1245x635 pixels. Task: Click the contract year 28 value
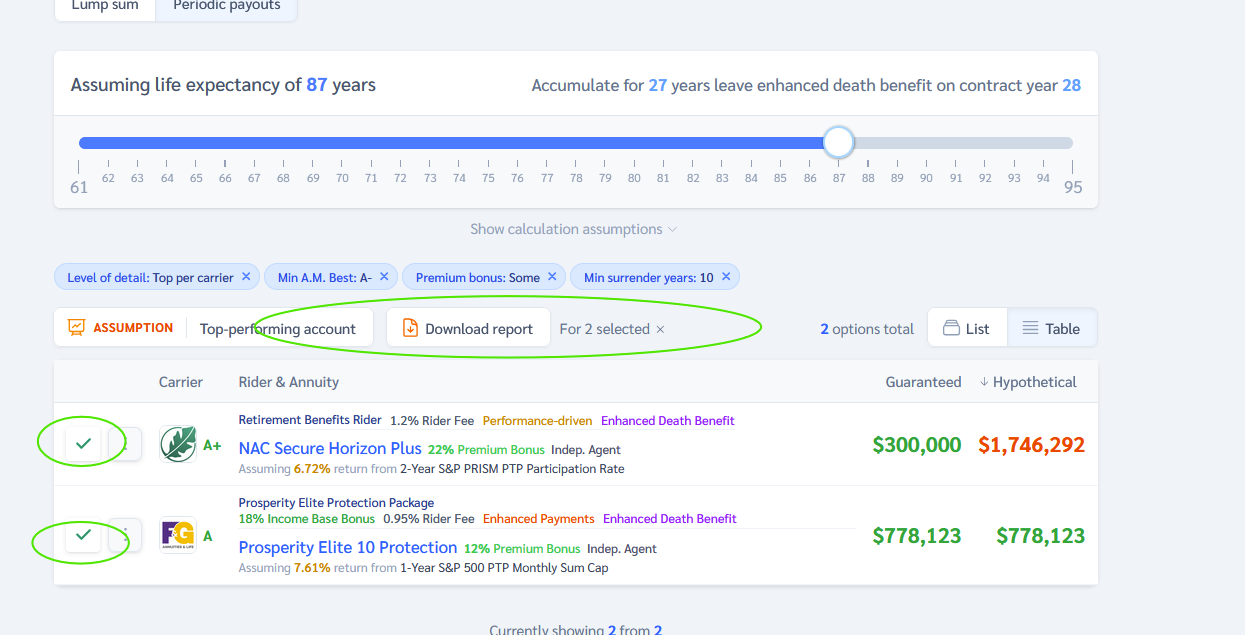point(1071,85)
